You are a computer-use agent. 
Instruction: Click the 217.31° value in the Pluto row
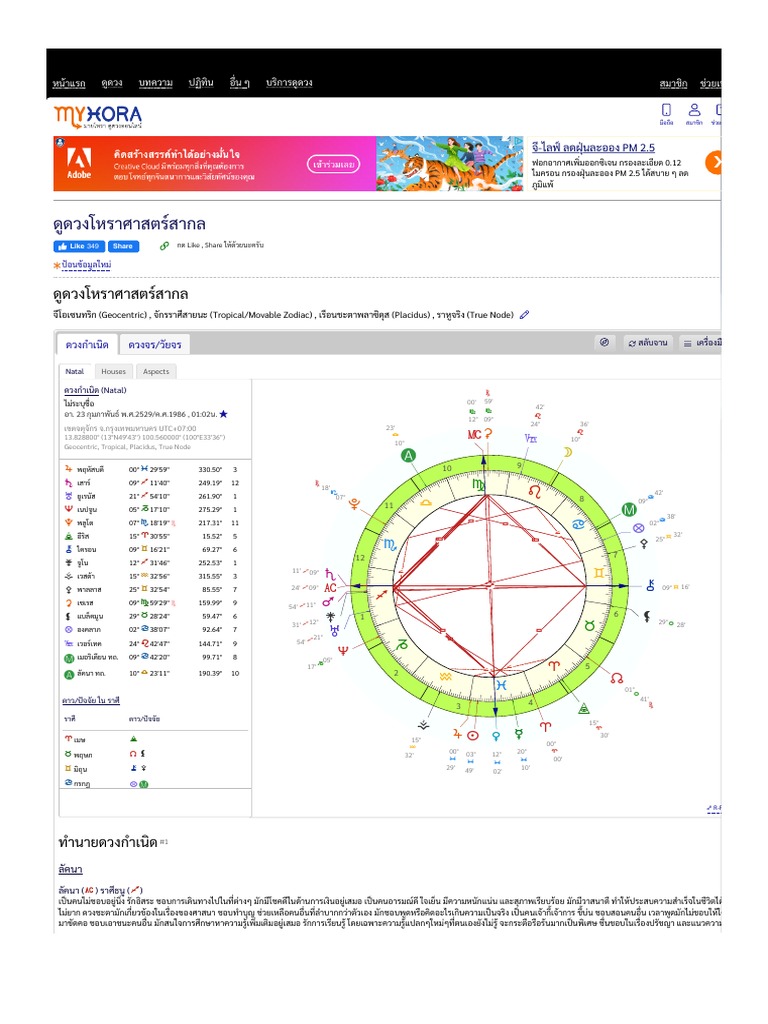pyautogui.click(x=210, y=523)
